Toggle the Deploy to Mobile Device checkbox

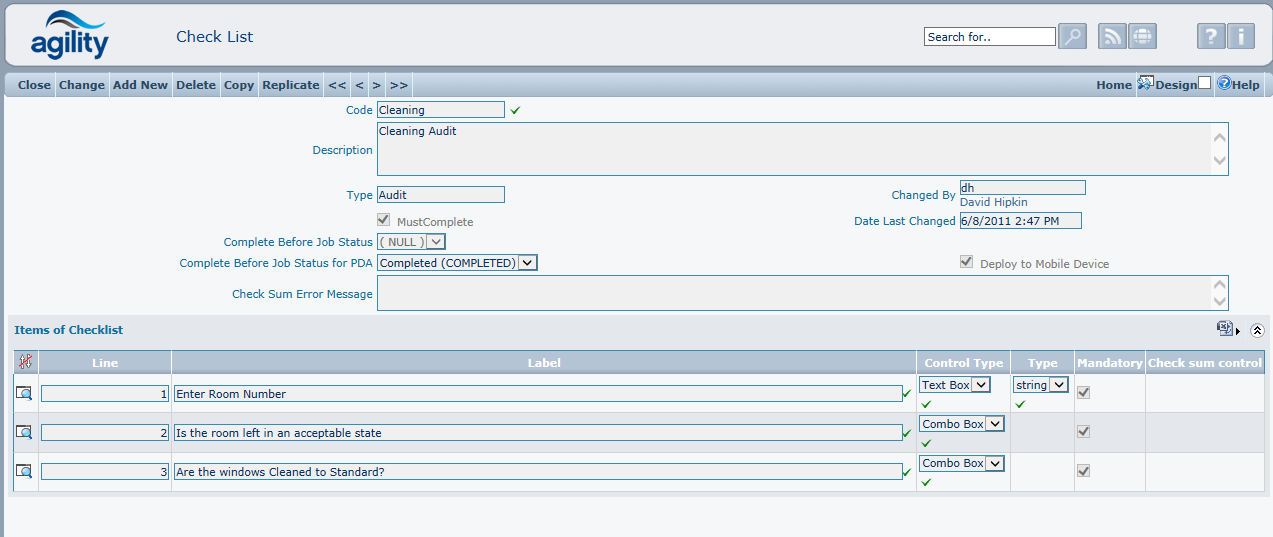point(966,263)
